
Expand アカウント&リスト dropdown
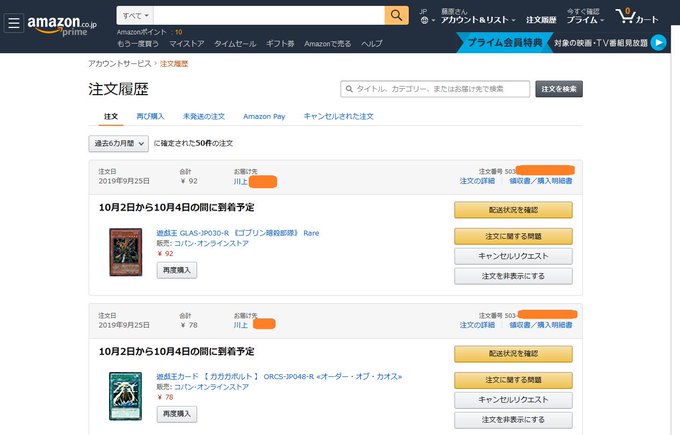[x=478, y=20]
